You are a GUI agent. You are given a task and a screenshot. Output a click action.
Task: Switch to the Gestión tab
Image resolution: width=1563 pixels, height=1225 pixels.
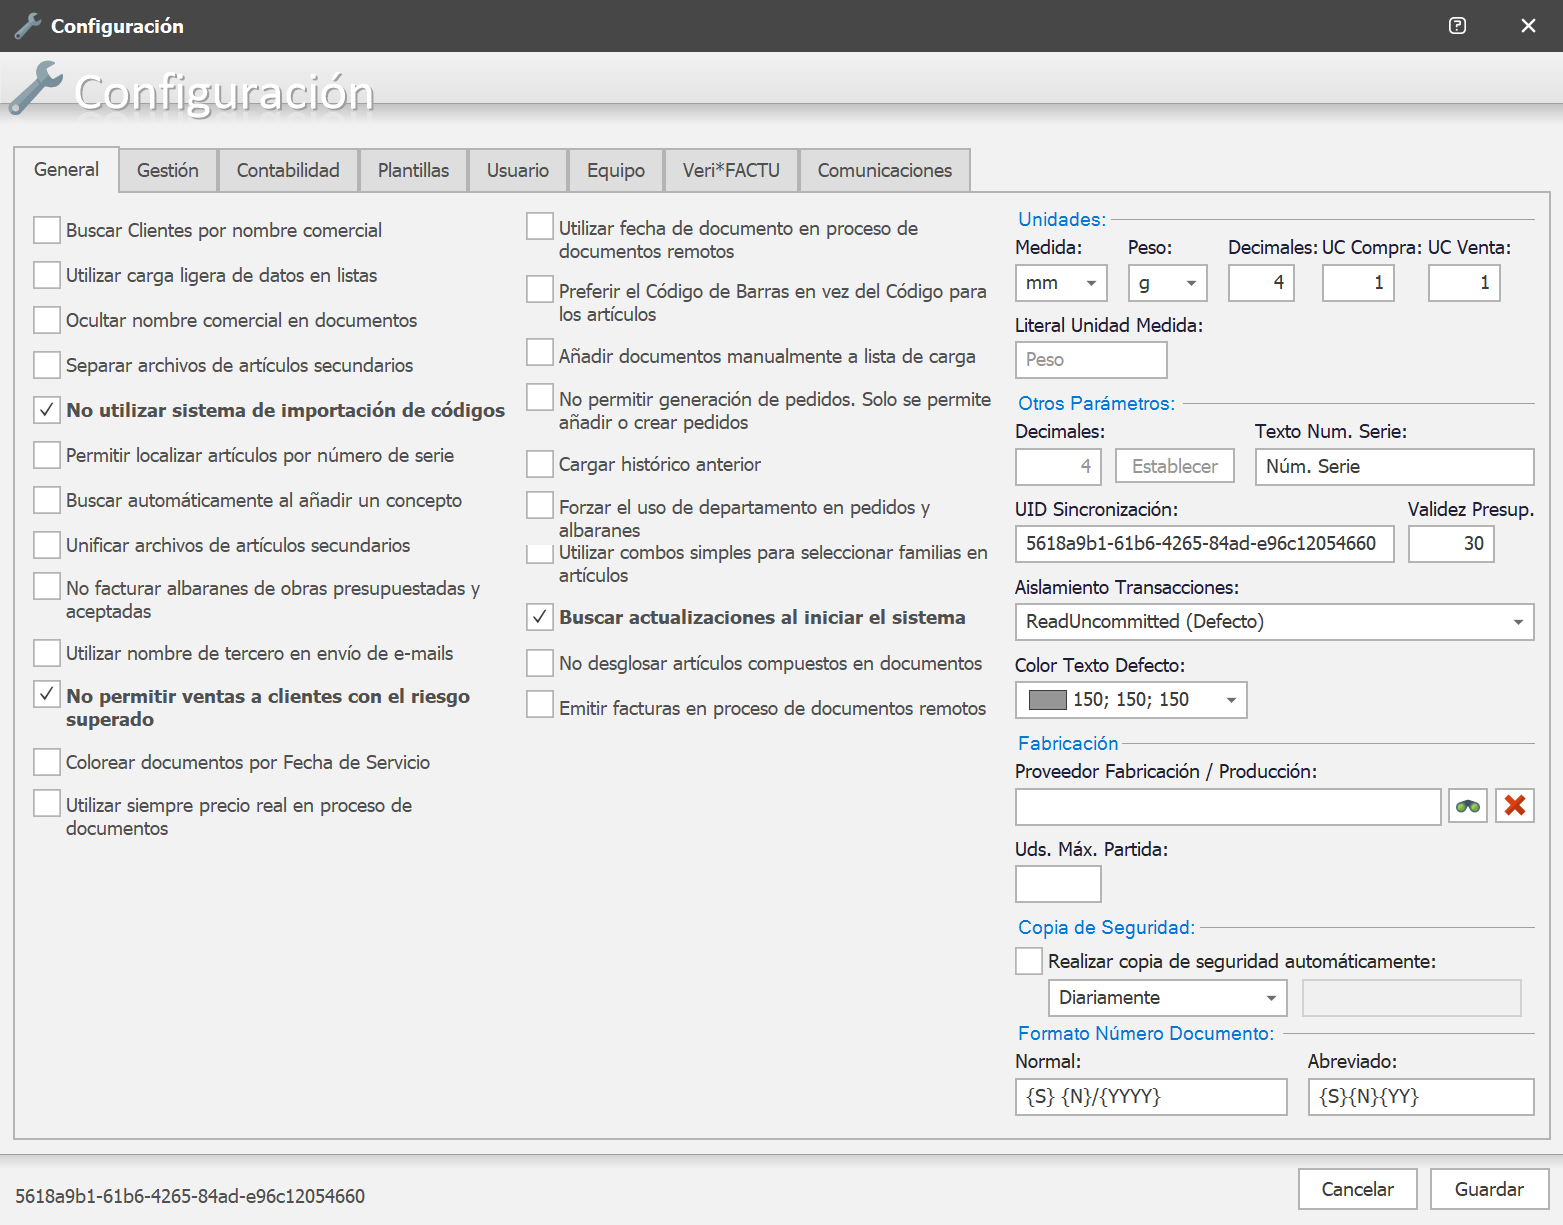(168, 171)
